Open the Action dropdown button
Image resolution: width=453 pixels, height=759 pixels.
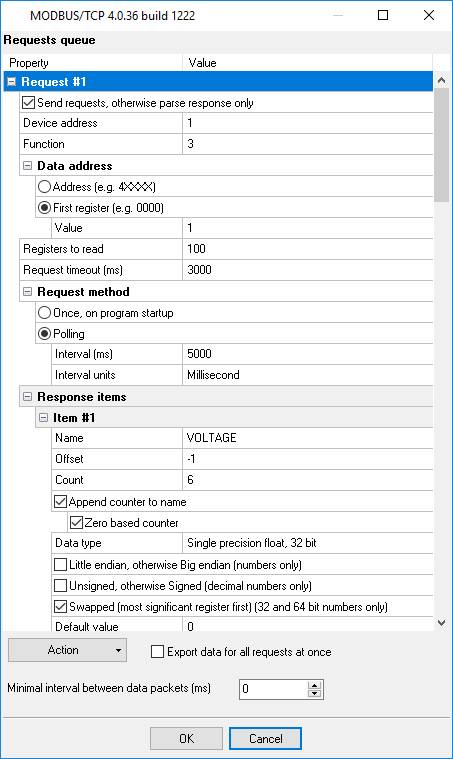67,650
